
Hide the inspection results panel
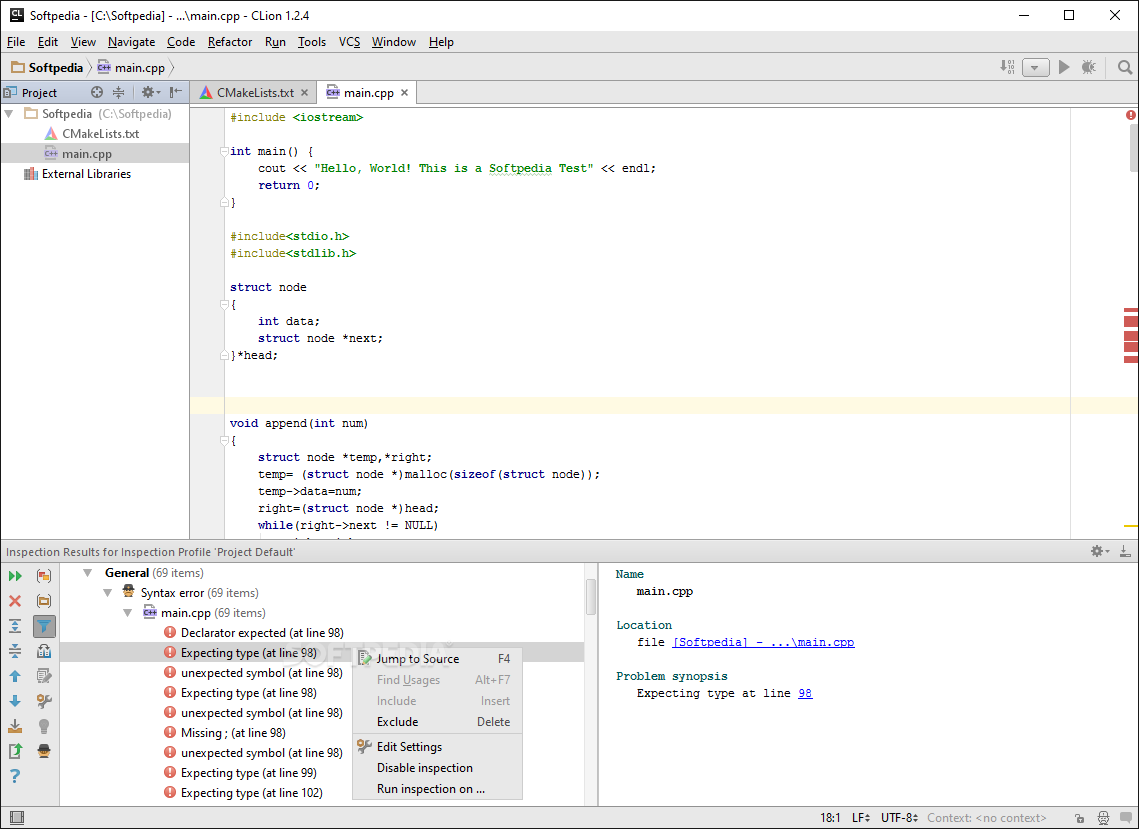coord(1125,551)
